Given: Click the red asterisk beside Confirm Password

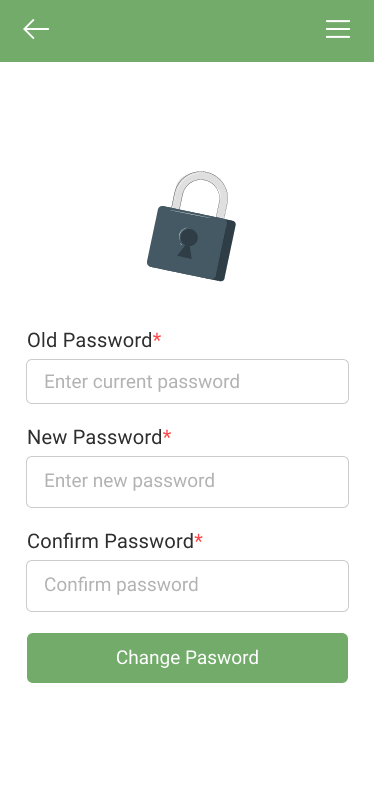Looking at the screenshot, I should pyautogui.click(x=198, y=541).
